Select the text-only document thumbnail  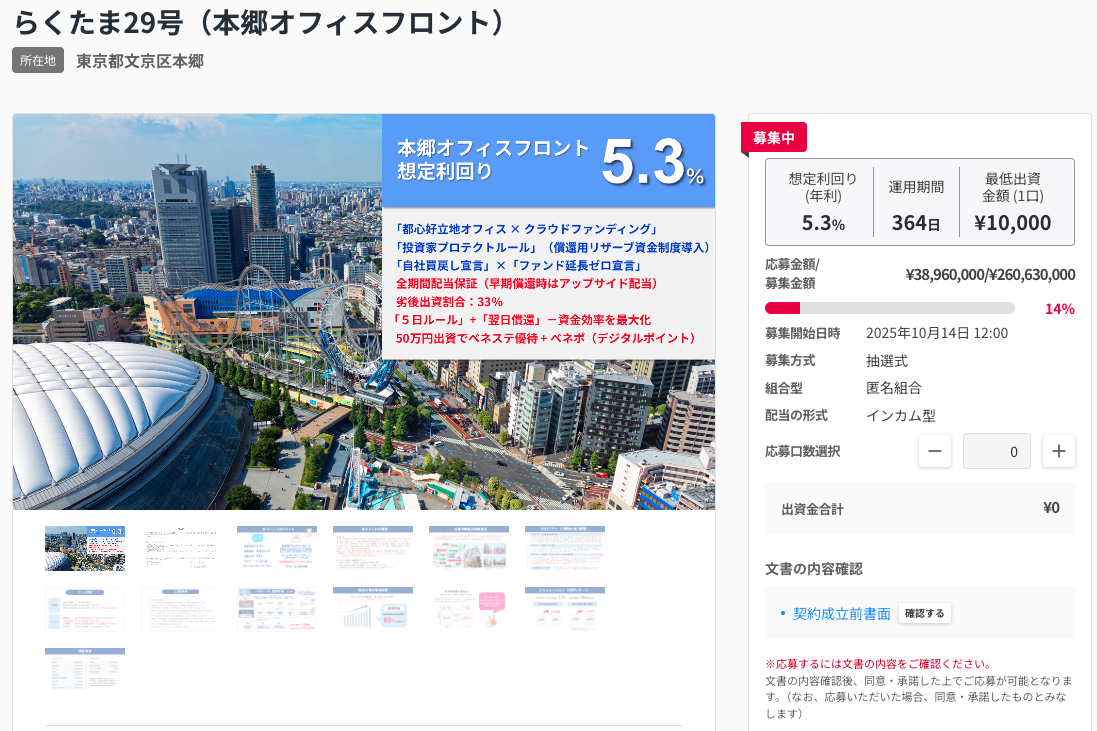[x=181, y=548]
